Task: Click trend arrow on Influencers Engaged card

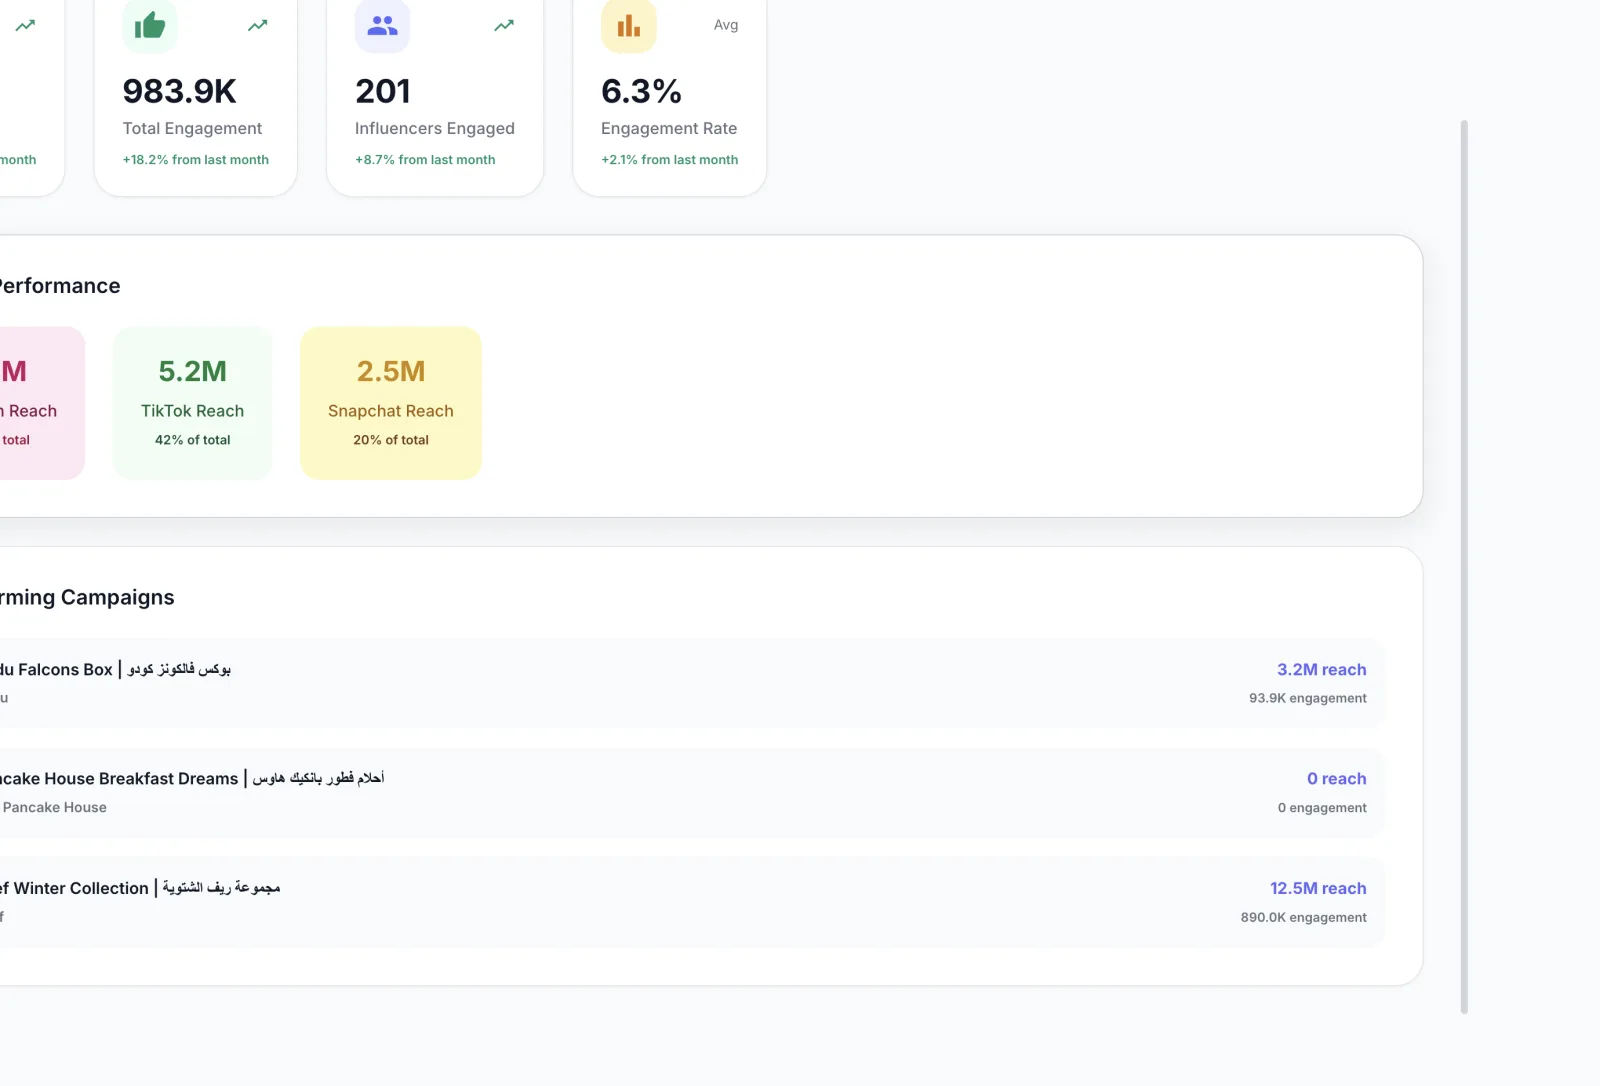Action: point(504,25)
